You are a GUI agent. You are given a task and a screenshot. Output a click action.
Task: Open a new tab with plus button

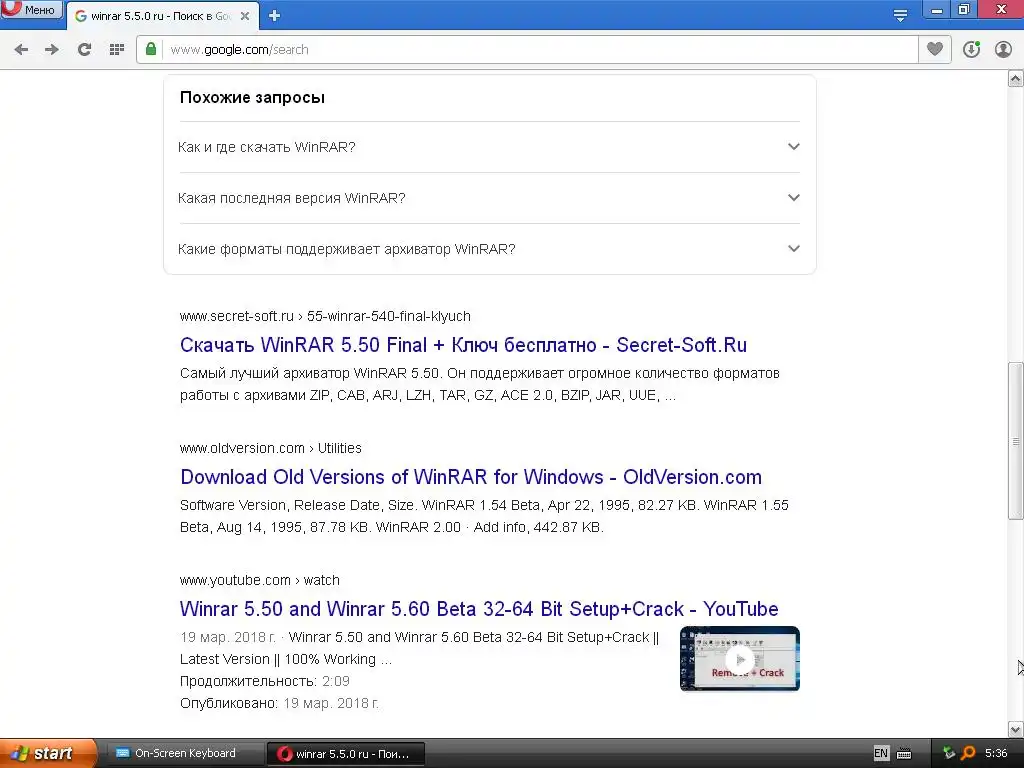[x=274, y=16]
